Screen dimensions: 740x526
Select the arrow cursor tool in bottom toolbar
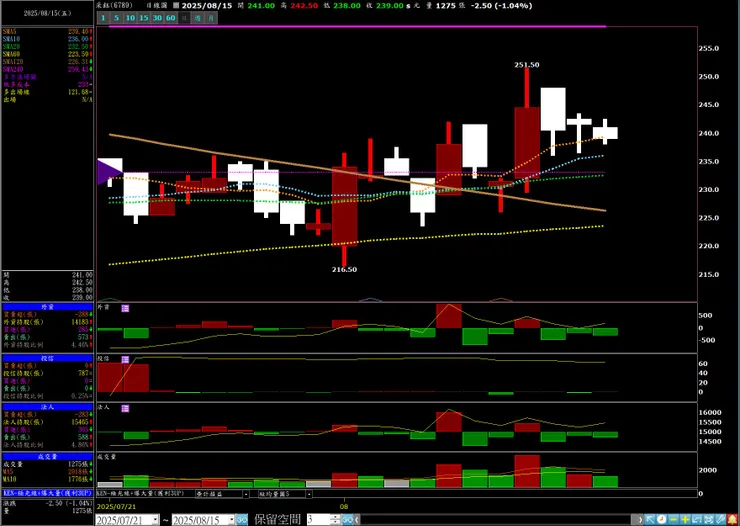point(650,519)
